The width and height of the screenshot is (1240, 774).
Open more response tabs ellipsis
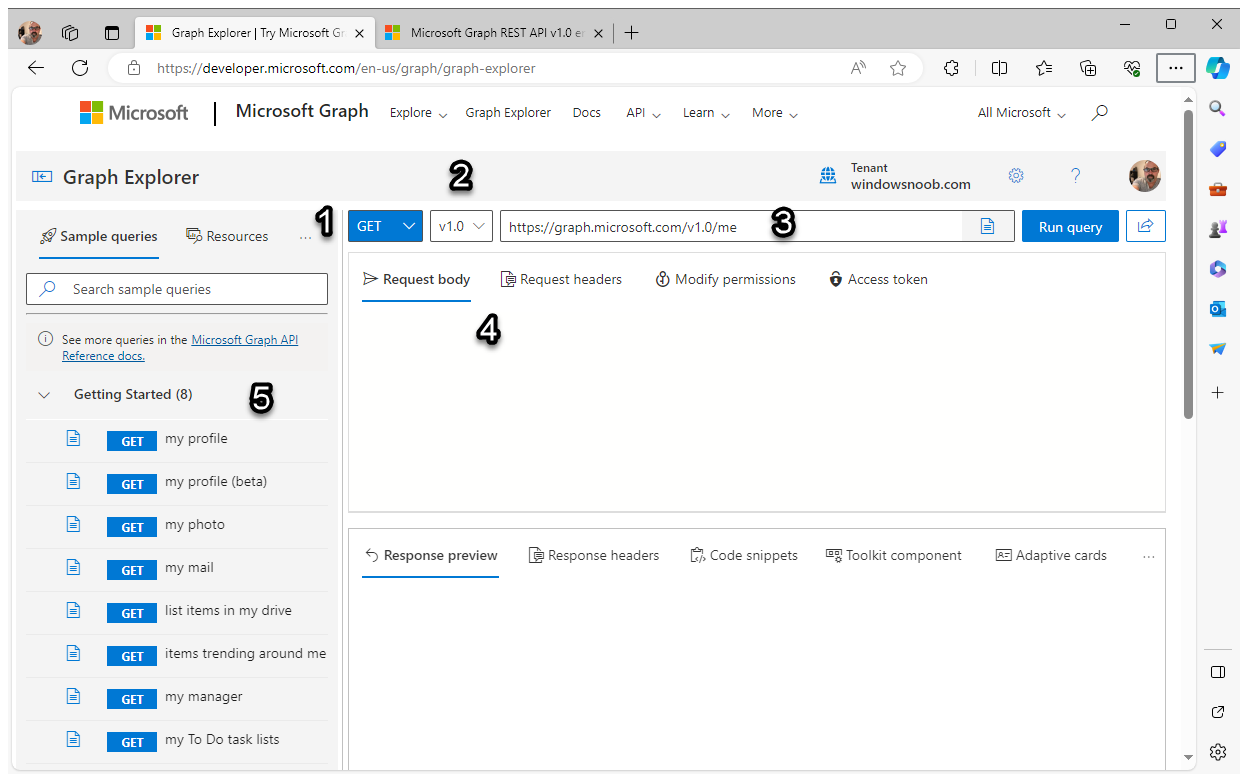(x=1148, y=556)
